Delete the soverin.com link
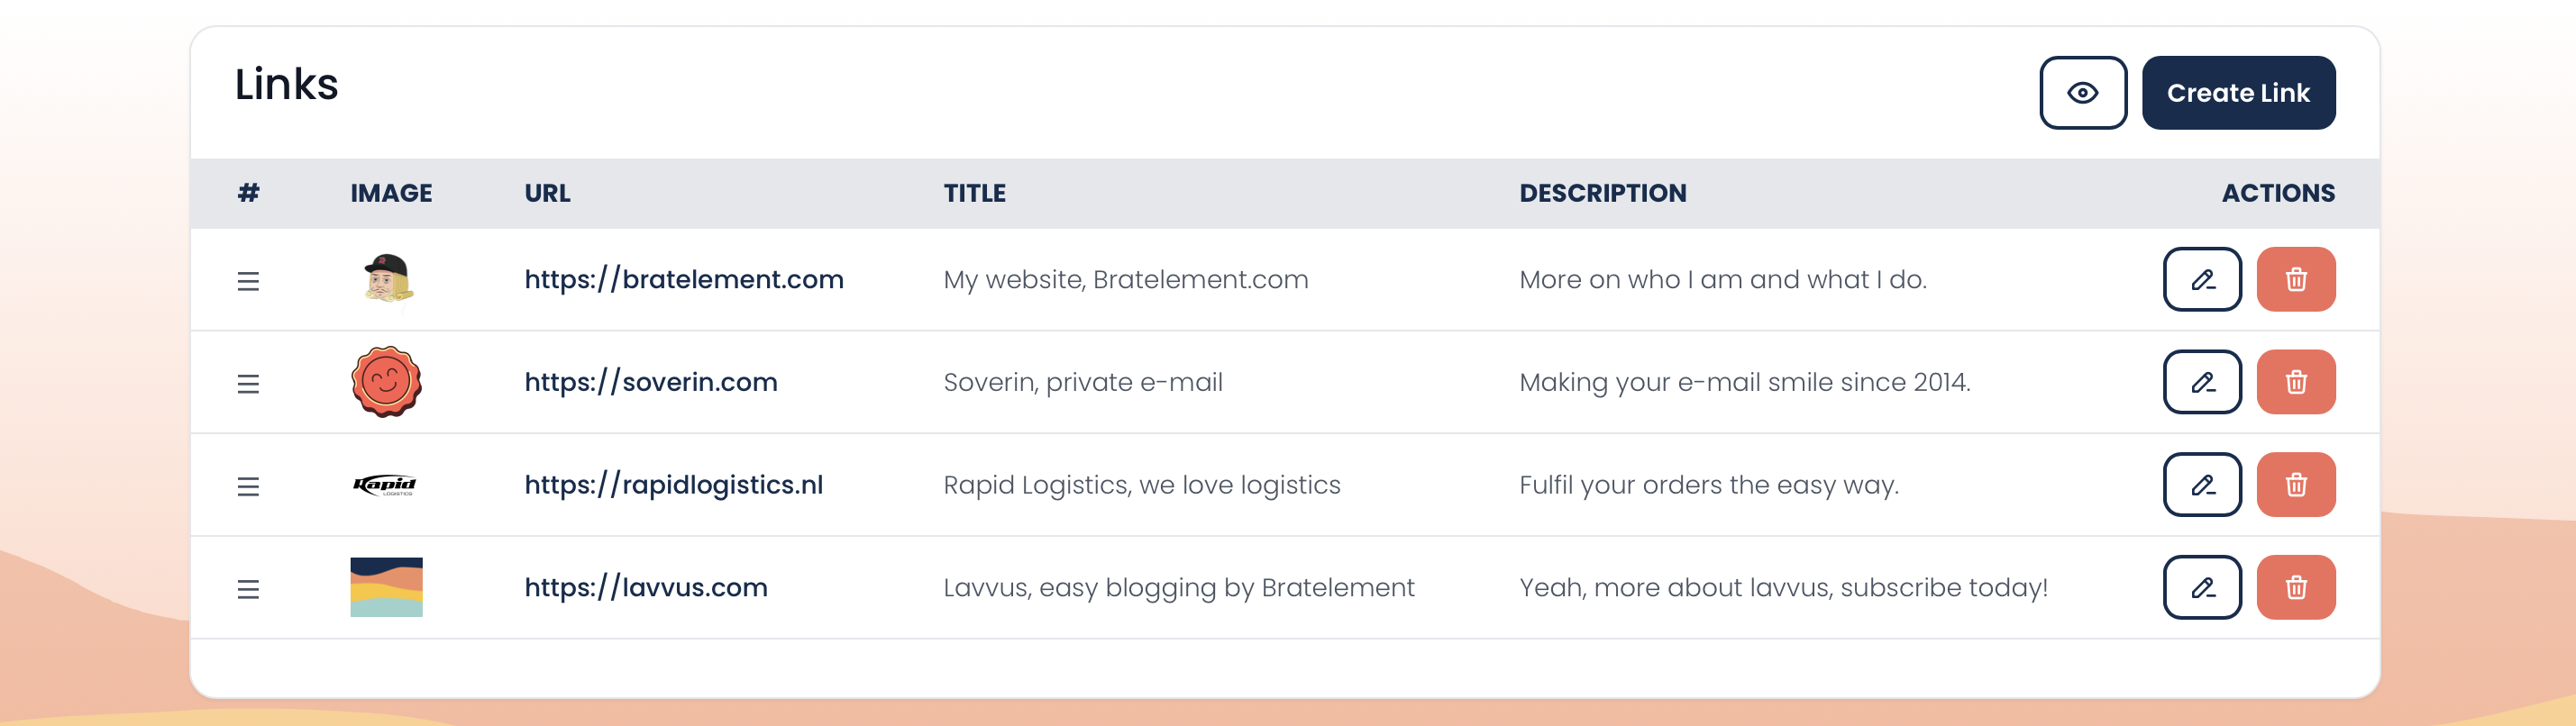Viewport: 2576px width, 726px height. [x=2296, y=382]
